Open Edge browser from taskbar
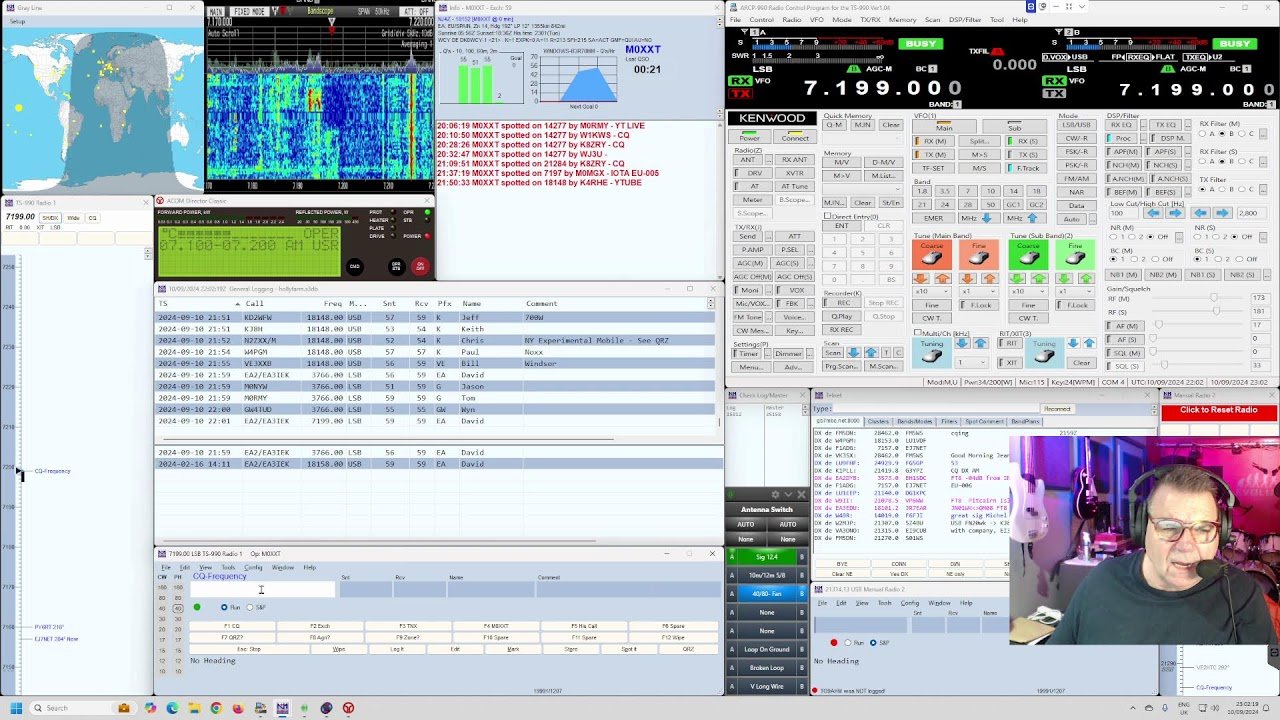The image size is (1280, 720). [172, 708]
